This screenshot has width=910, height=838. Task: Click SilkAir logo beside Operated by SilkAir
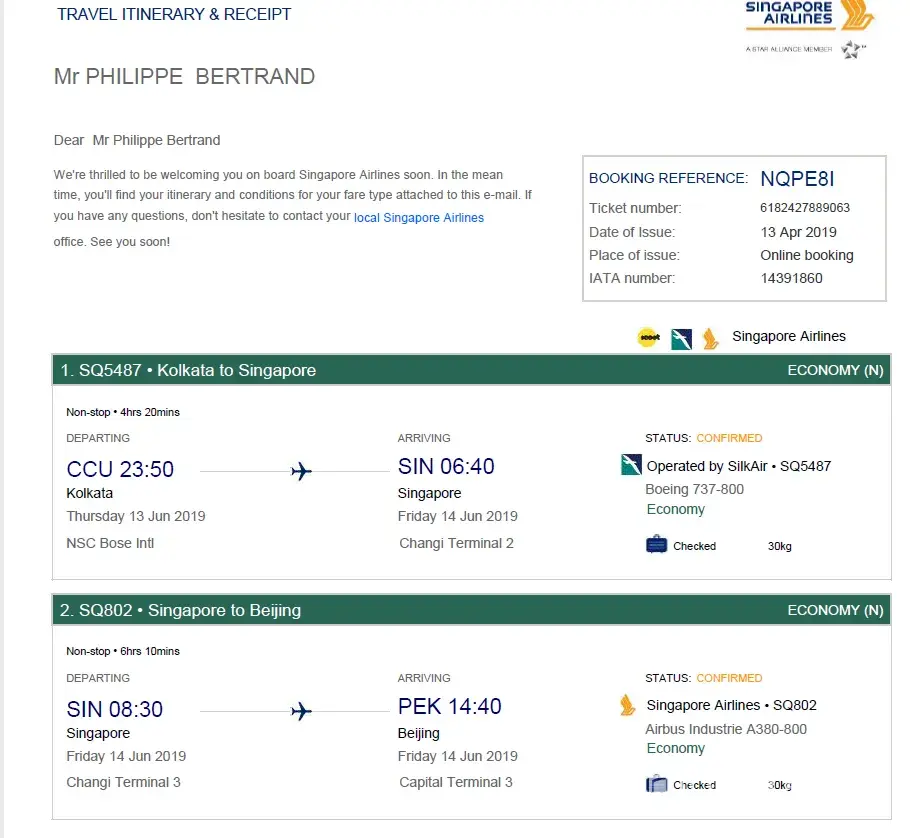pyautogui.click(x=631, y=465)
